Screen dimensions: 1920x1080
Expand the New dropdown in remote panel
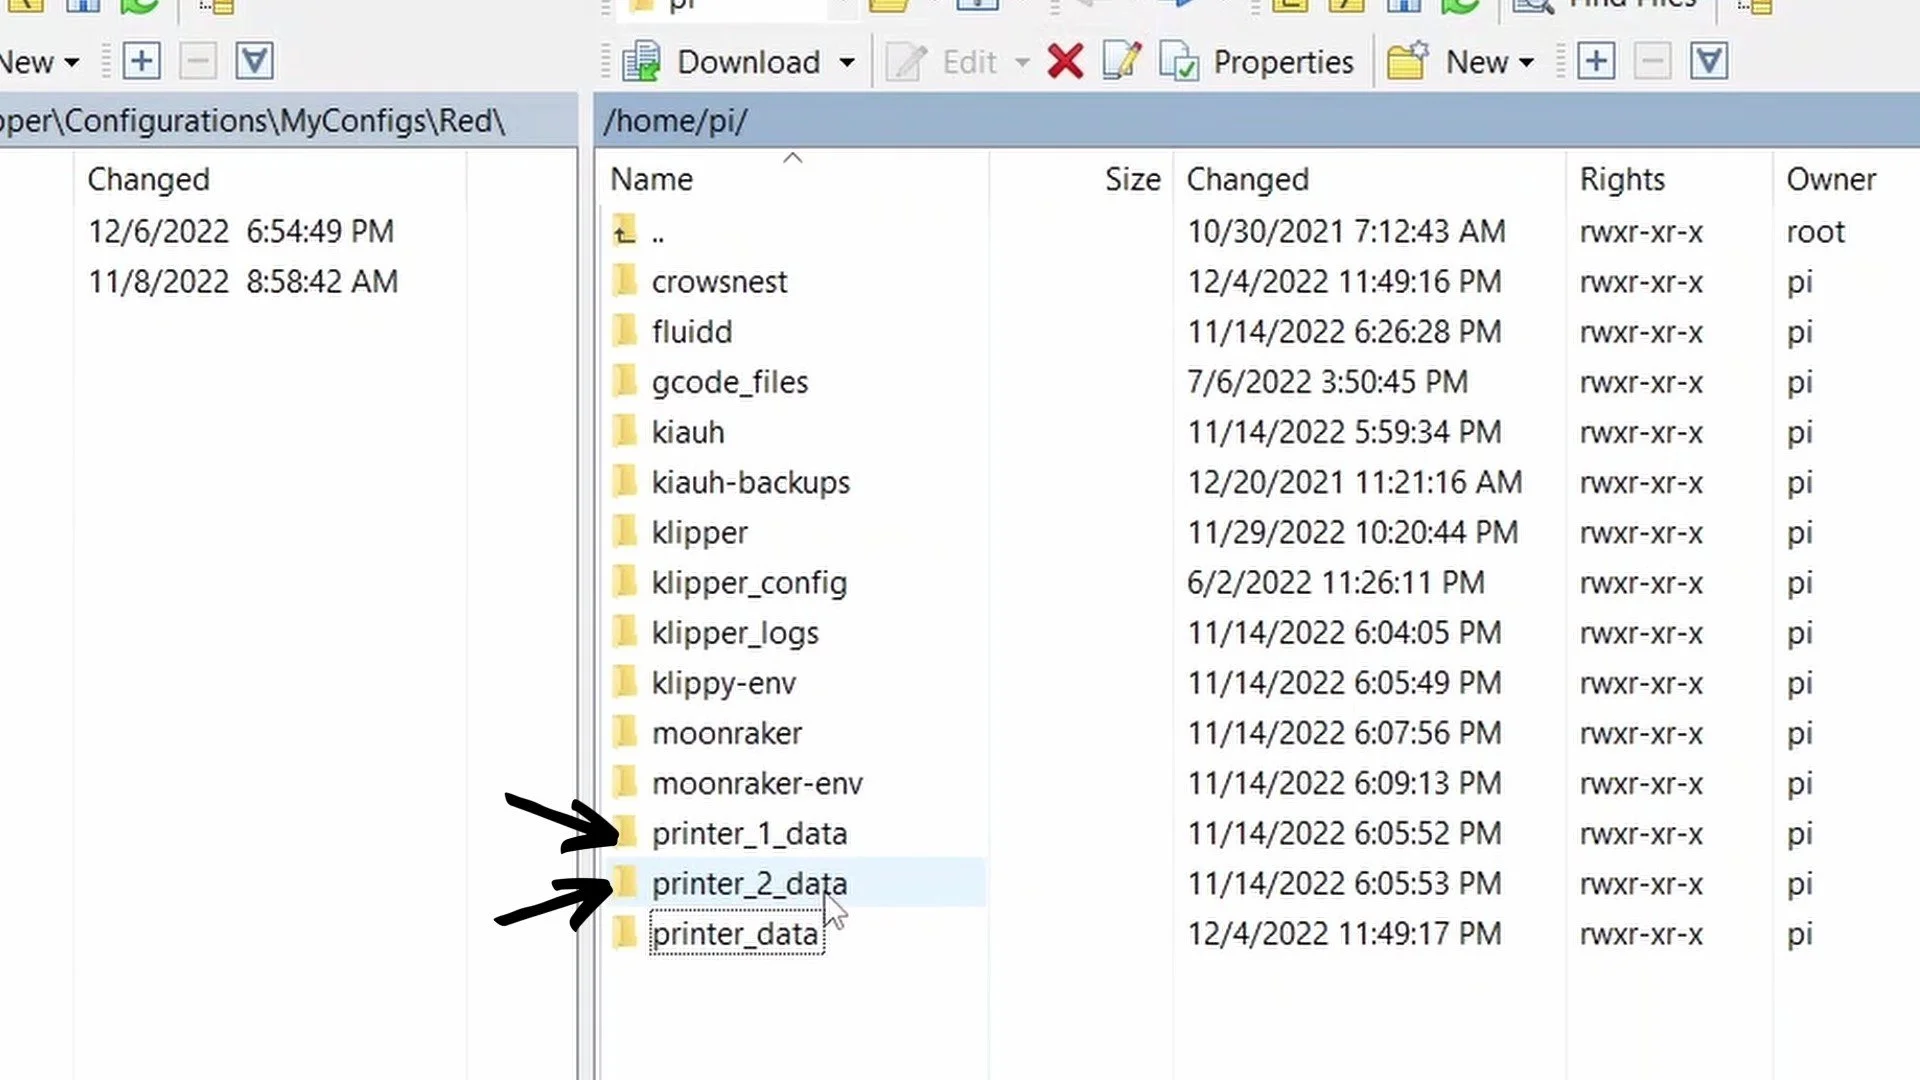tap(1526, 62)
